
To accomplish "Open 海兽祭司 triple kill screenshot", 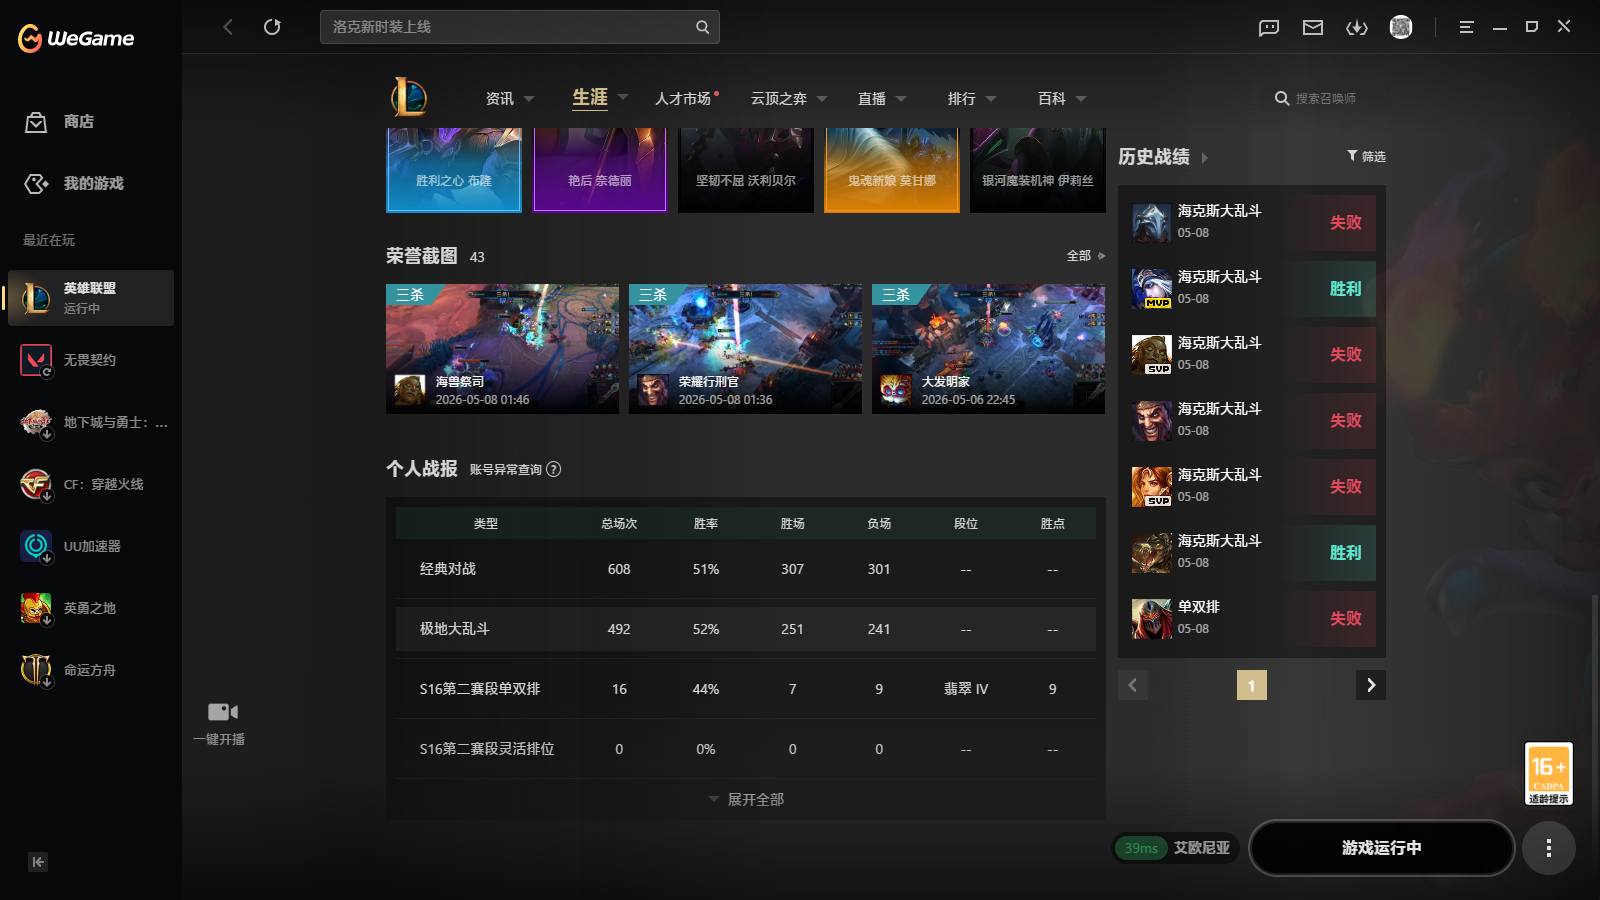I will (x=502, y=349).
